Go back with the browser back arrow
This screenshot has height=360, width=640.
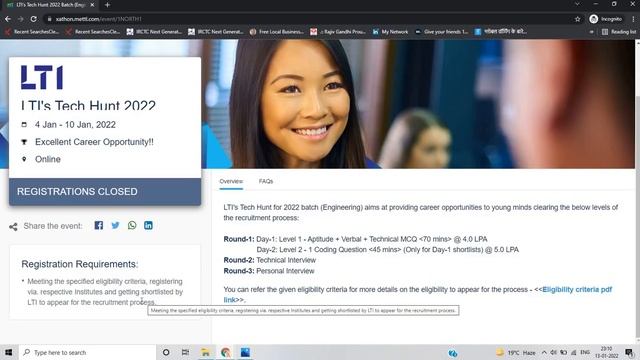click(x=8, y=19)
